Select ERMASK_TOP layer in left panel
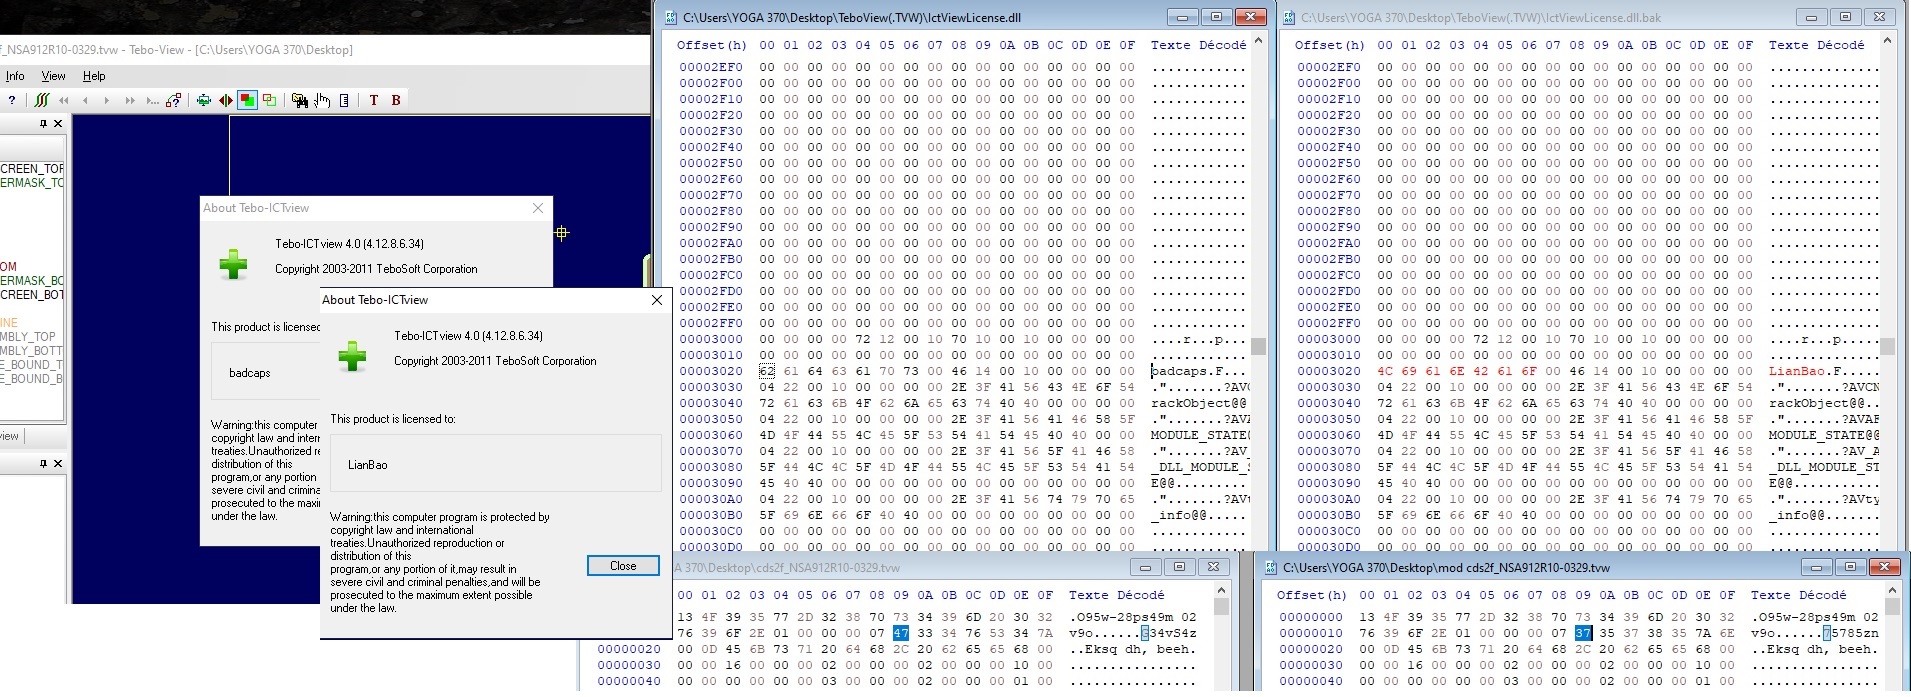The height and width of the screenshot is (697, 1911). (x=32, y=183)
